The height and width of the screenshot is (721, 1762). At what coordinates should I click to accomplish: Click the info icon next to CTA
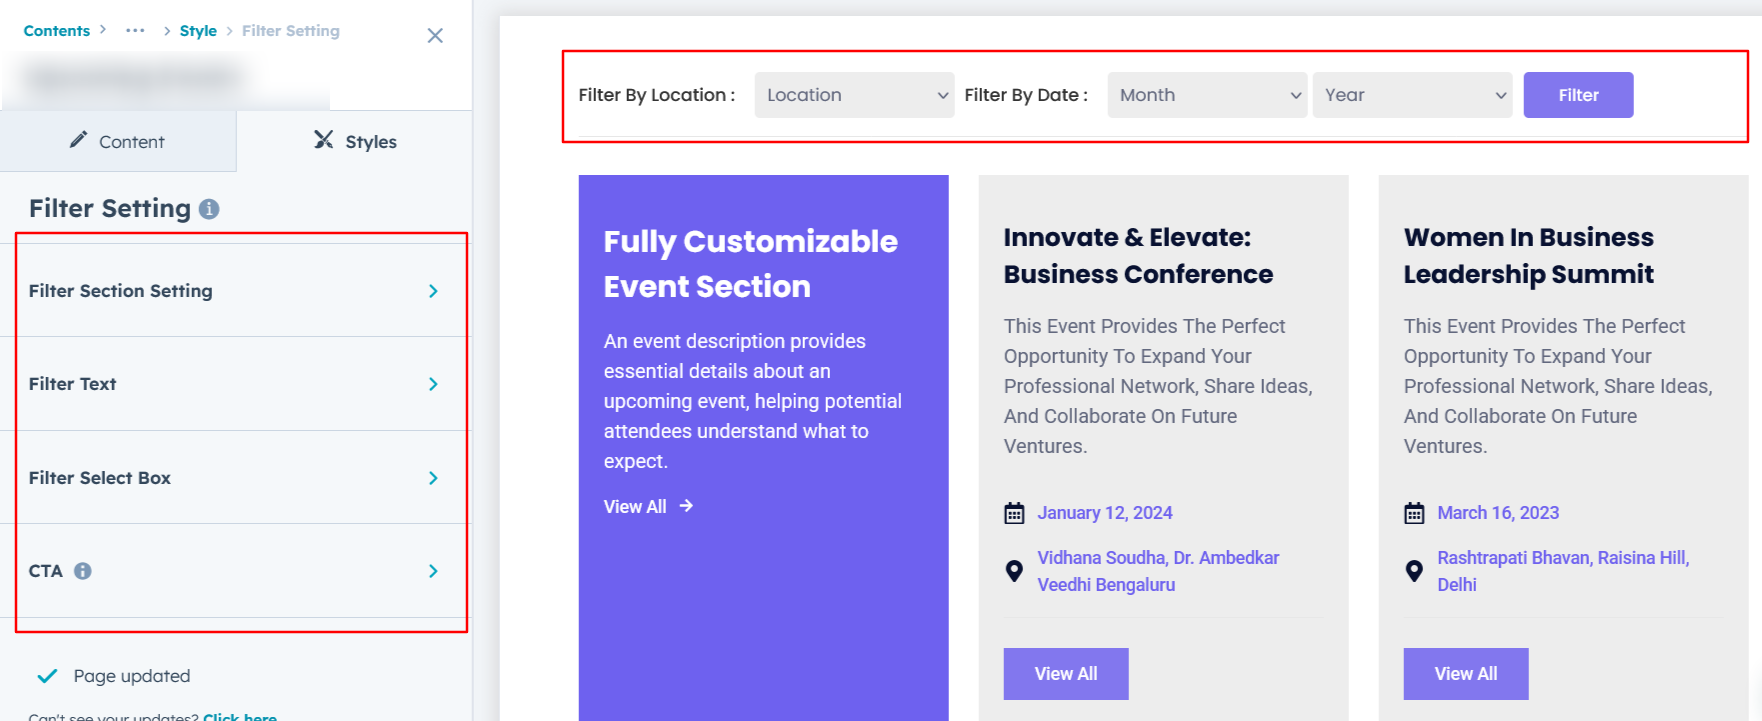pos(83,571)
